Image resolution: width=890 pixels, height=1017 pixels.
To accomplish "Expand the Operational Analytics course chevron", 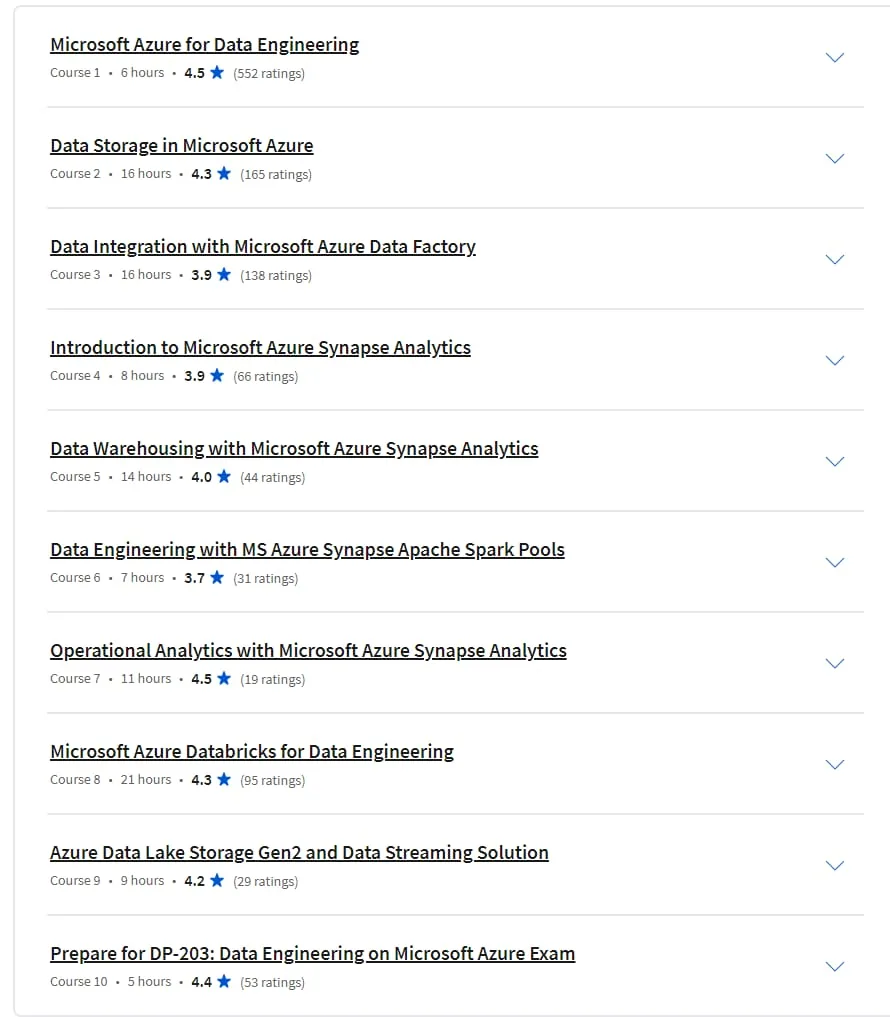I will [x=834, y=664].
